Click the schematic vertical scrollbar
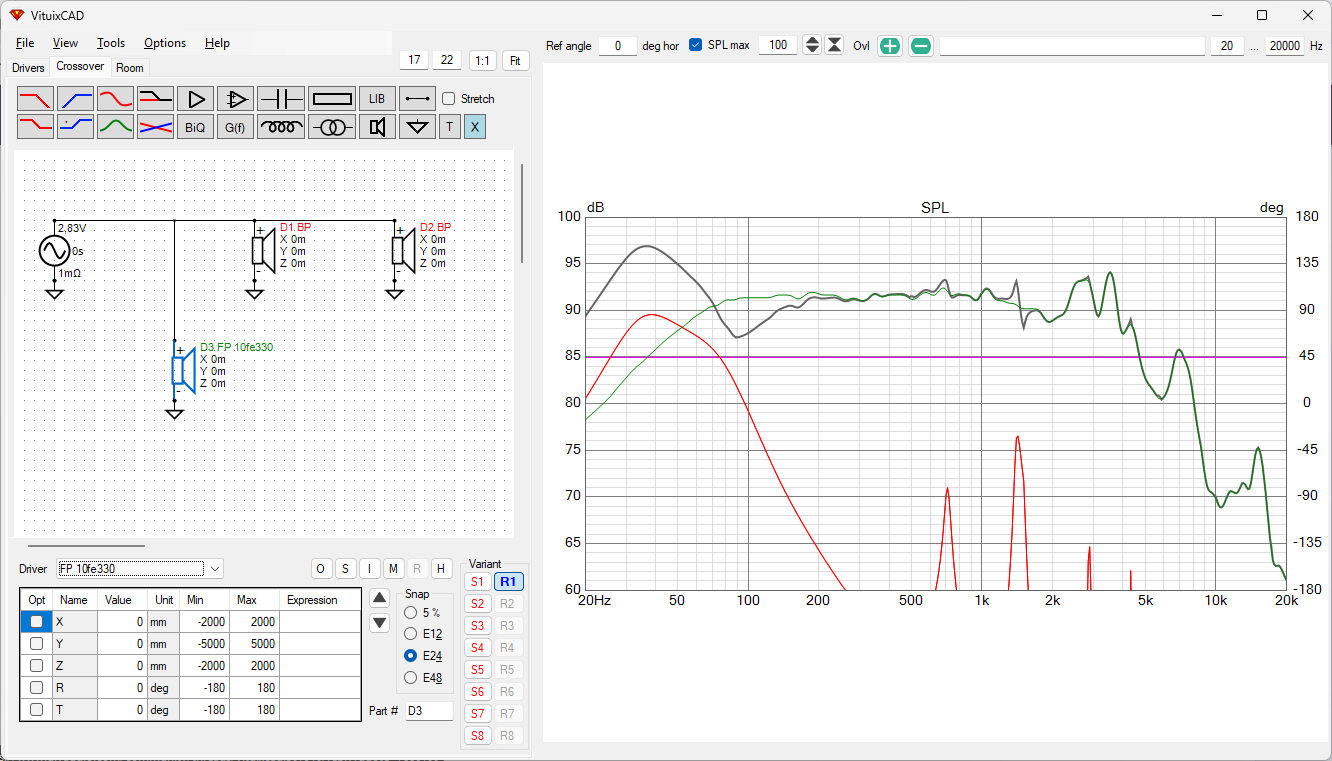 521,213
